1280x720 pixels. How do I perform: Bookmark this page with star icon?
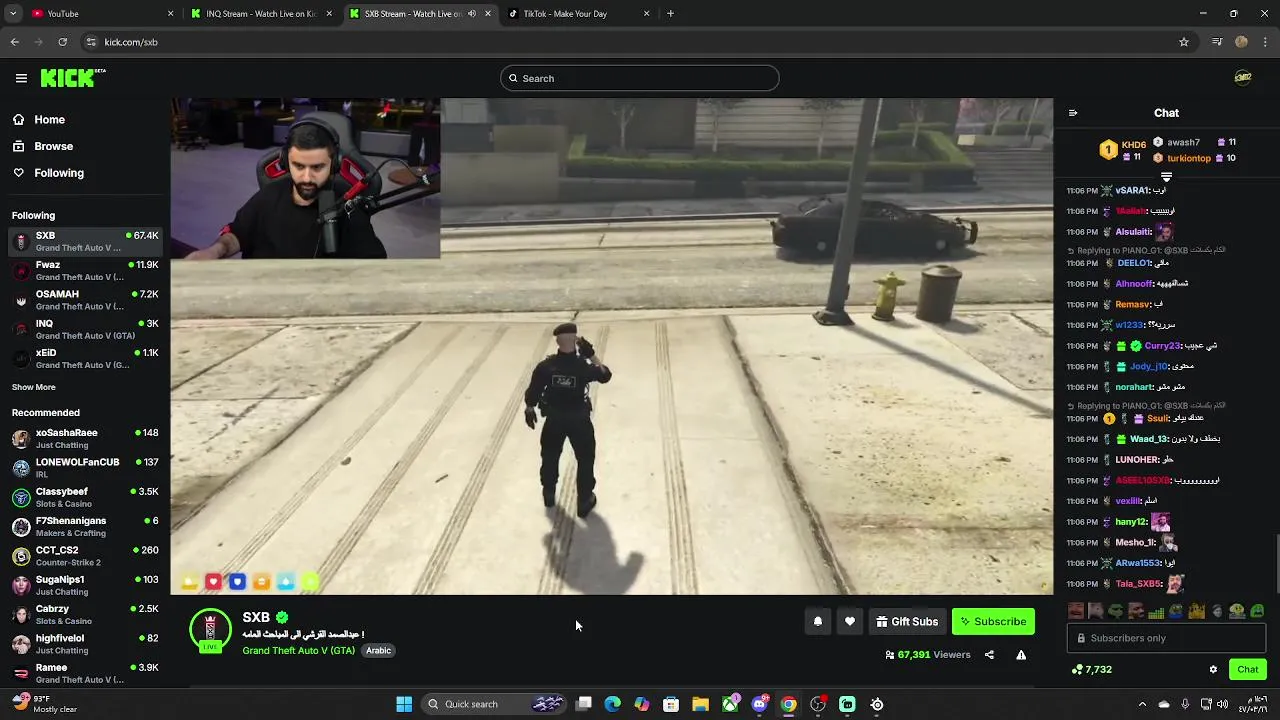(x=1184, y=42)
